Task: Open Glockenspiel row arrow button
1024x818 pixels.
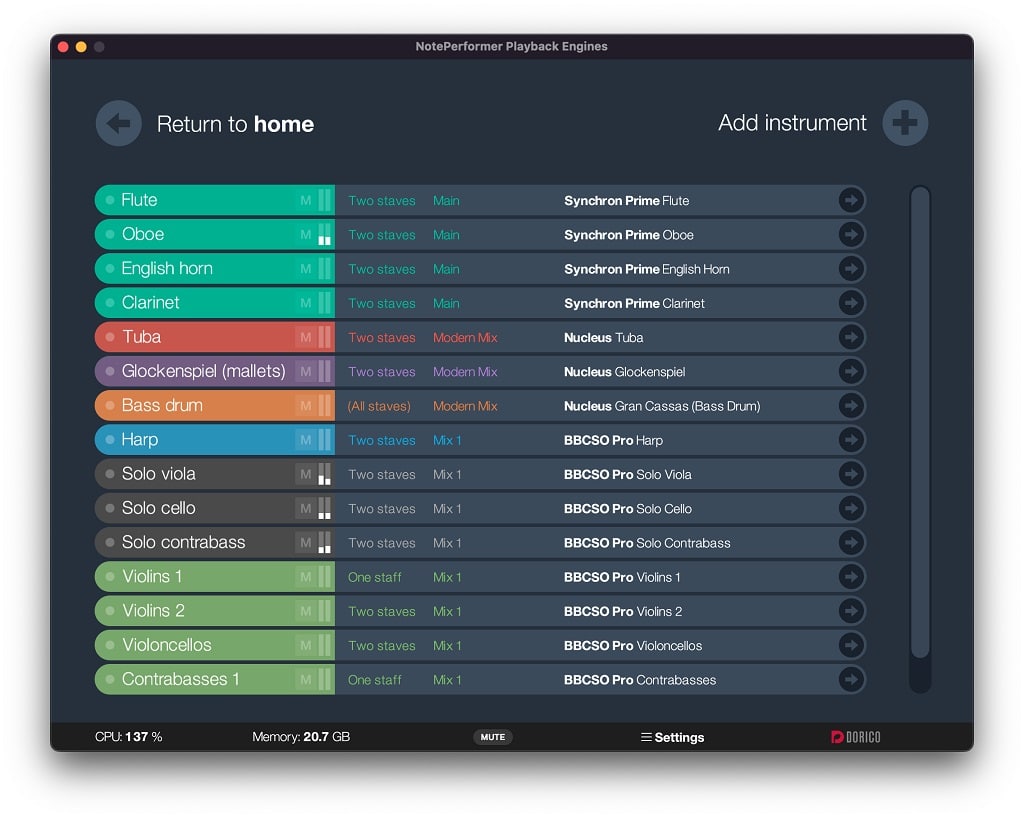Action: (x=851, y=371)
